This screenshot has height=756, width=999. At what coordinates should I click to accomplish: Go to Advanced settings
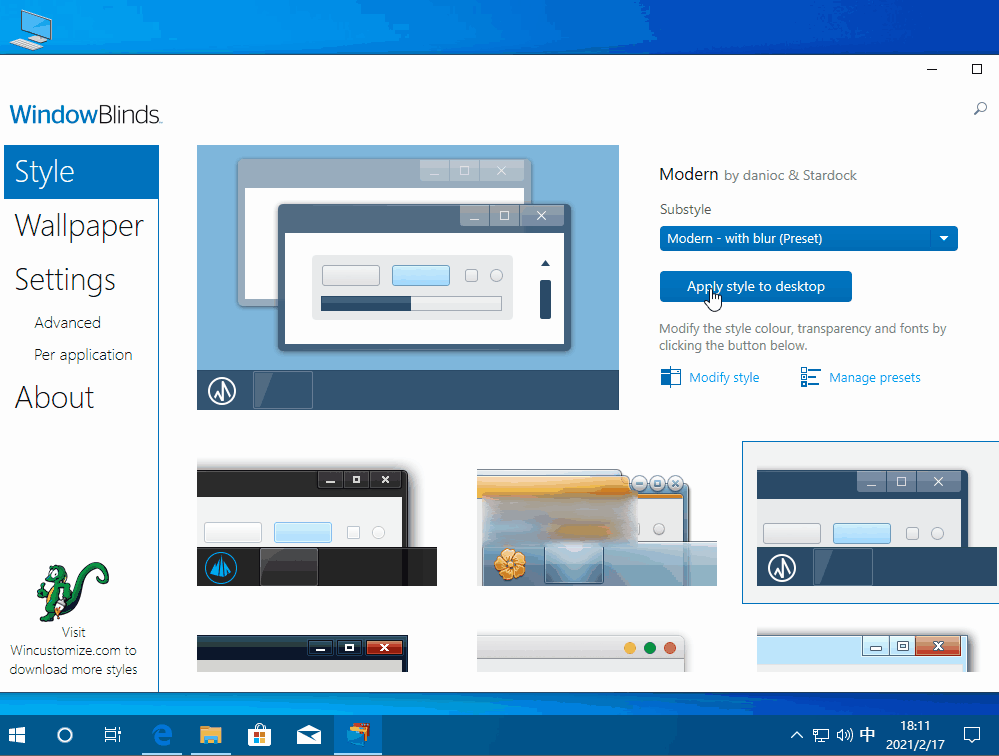tap(68, 323)
